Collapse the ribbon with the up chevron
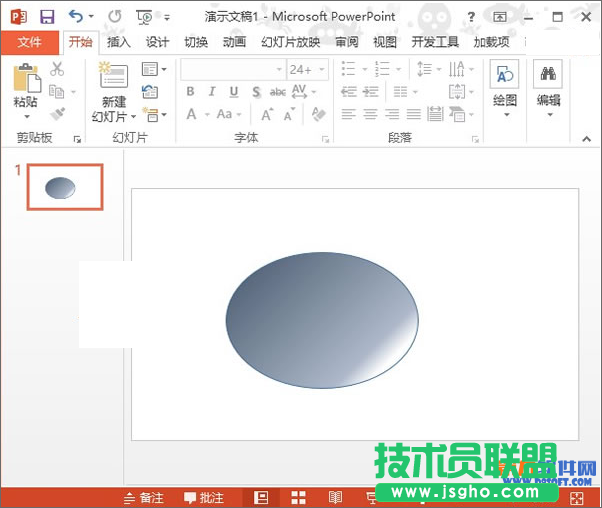The image size is (602, 508). [586, 139]
